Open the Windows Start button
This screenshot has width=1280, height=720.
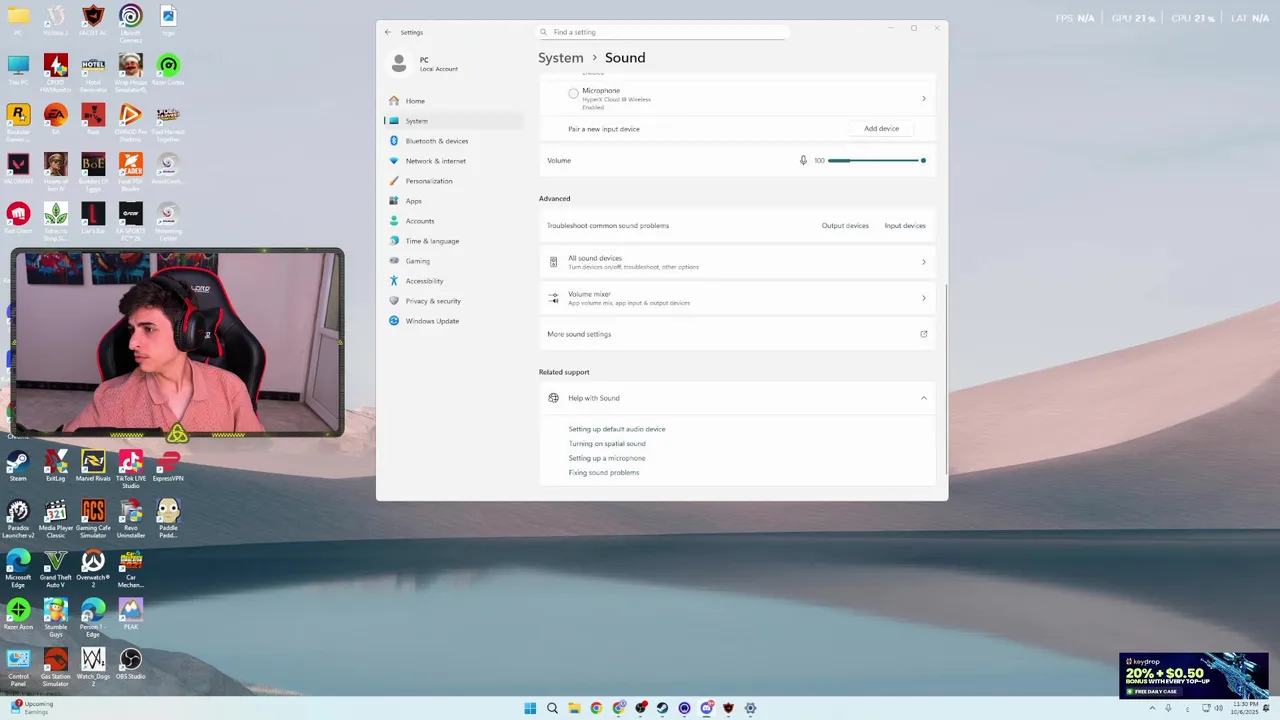(530, 708)
